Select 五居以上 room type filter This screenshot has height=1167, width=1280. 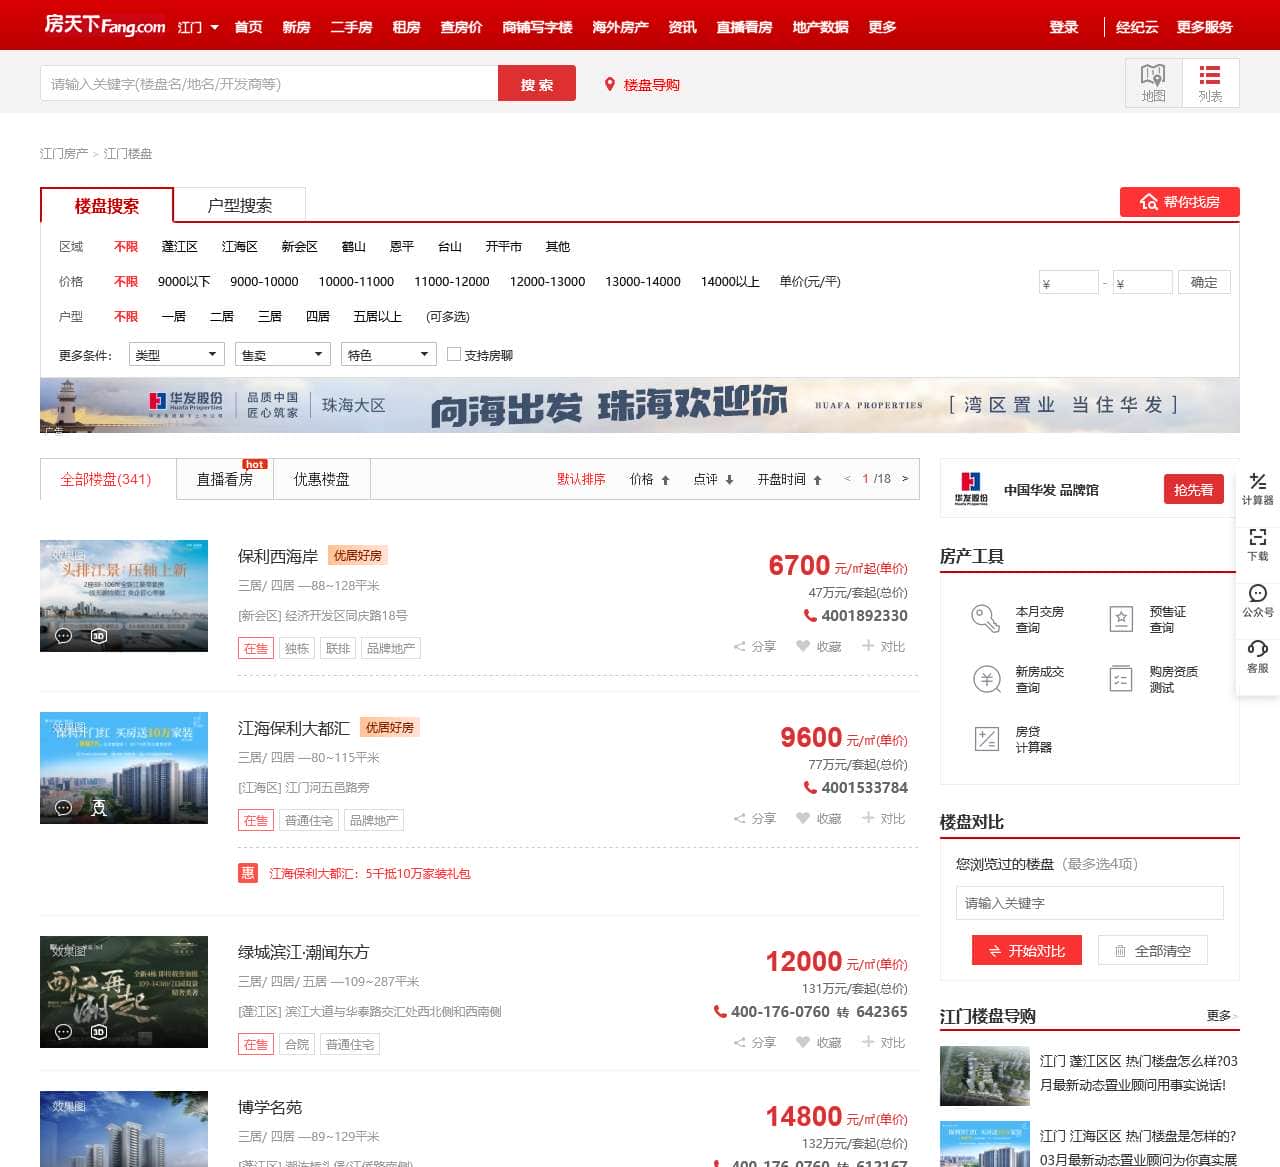coord(378,316)
